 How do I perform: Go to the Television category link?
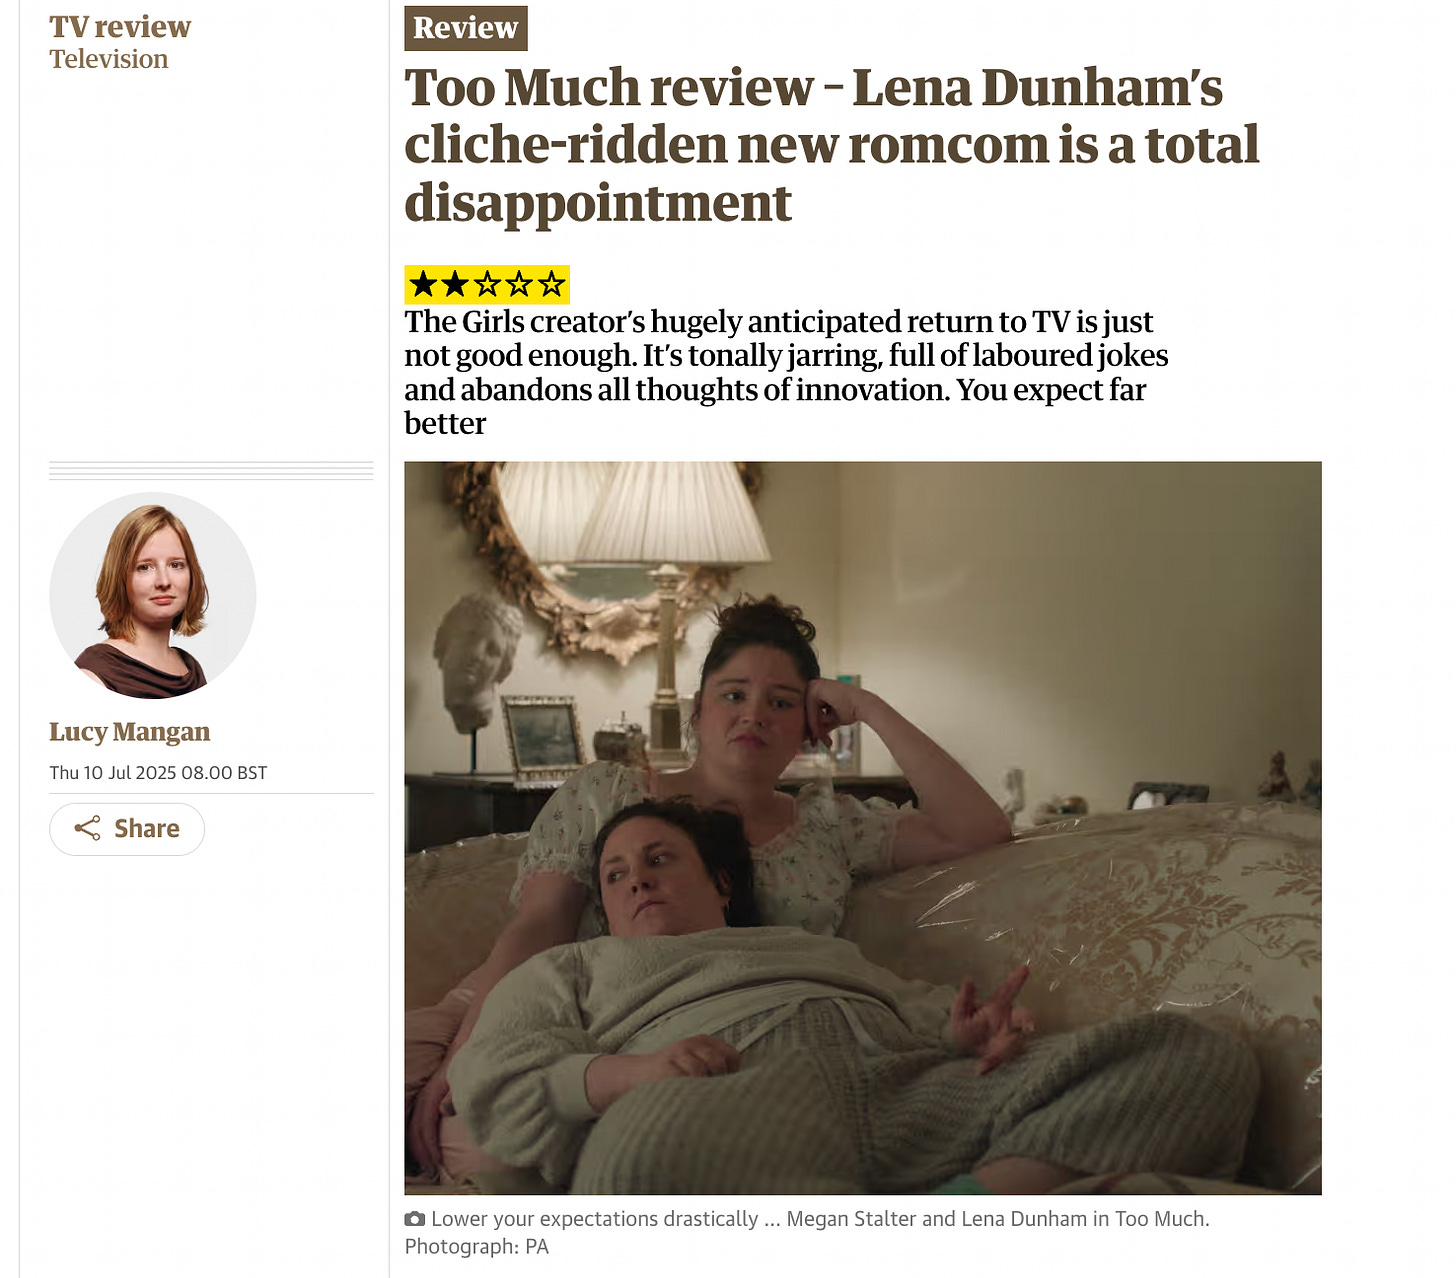(109, 59)
